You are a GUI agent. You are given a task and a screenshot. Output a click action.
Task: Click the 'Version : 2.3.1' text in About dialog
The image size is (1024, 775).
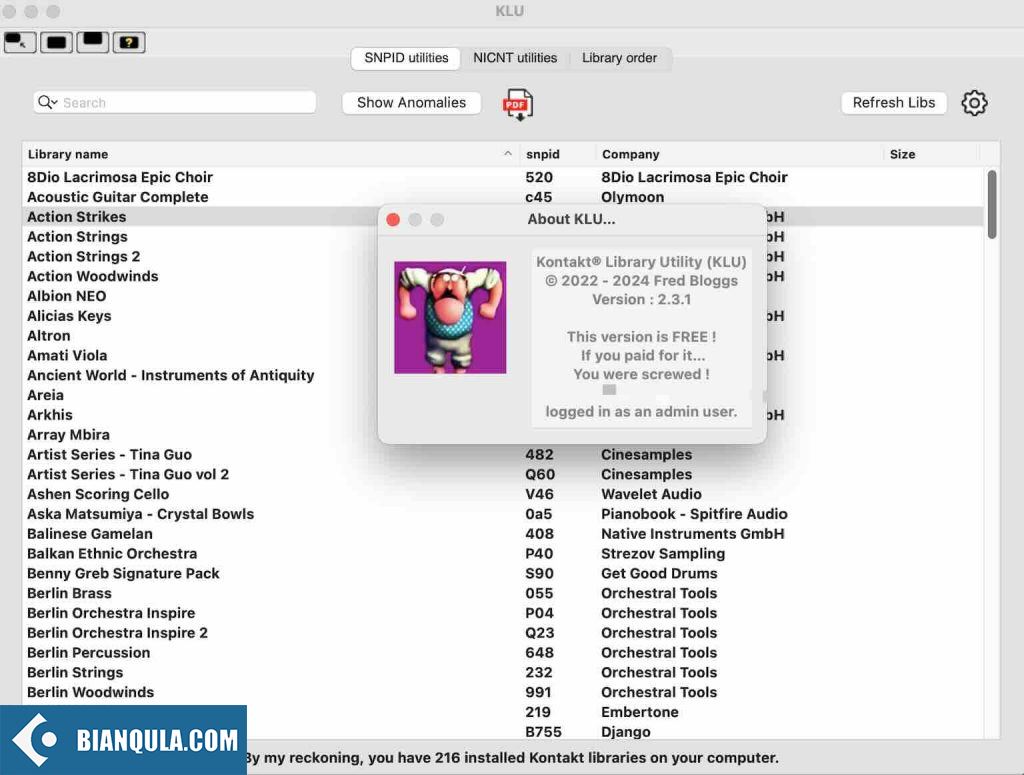click(641, 300)
